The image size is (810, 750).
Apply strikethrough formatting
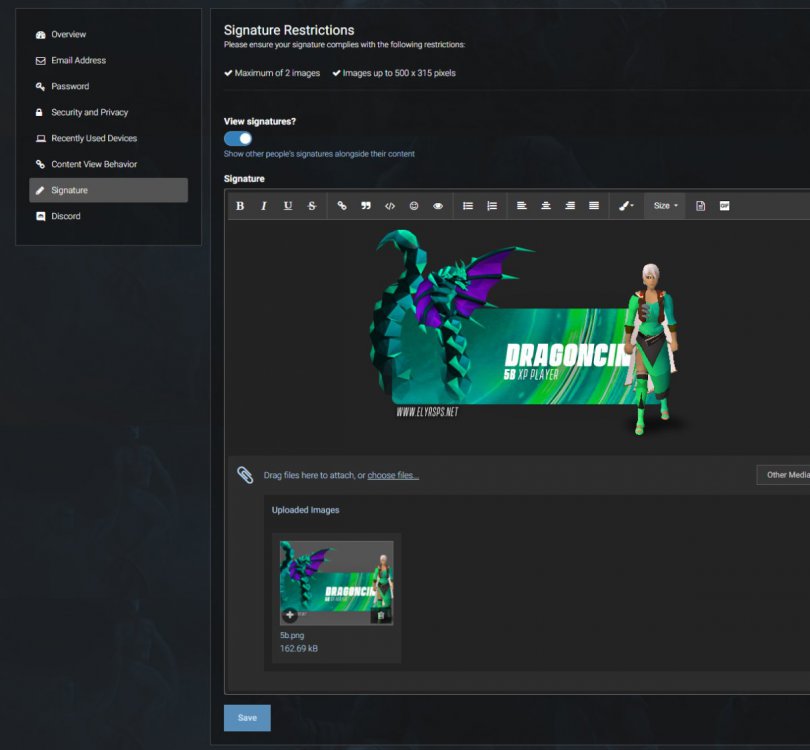click(x=312, y=206)
